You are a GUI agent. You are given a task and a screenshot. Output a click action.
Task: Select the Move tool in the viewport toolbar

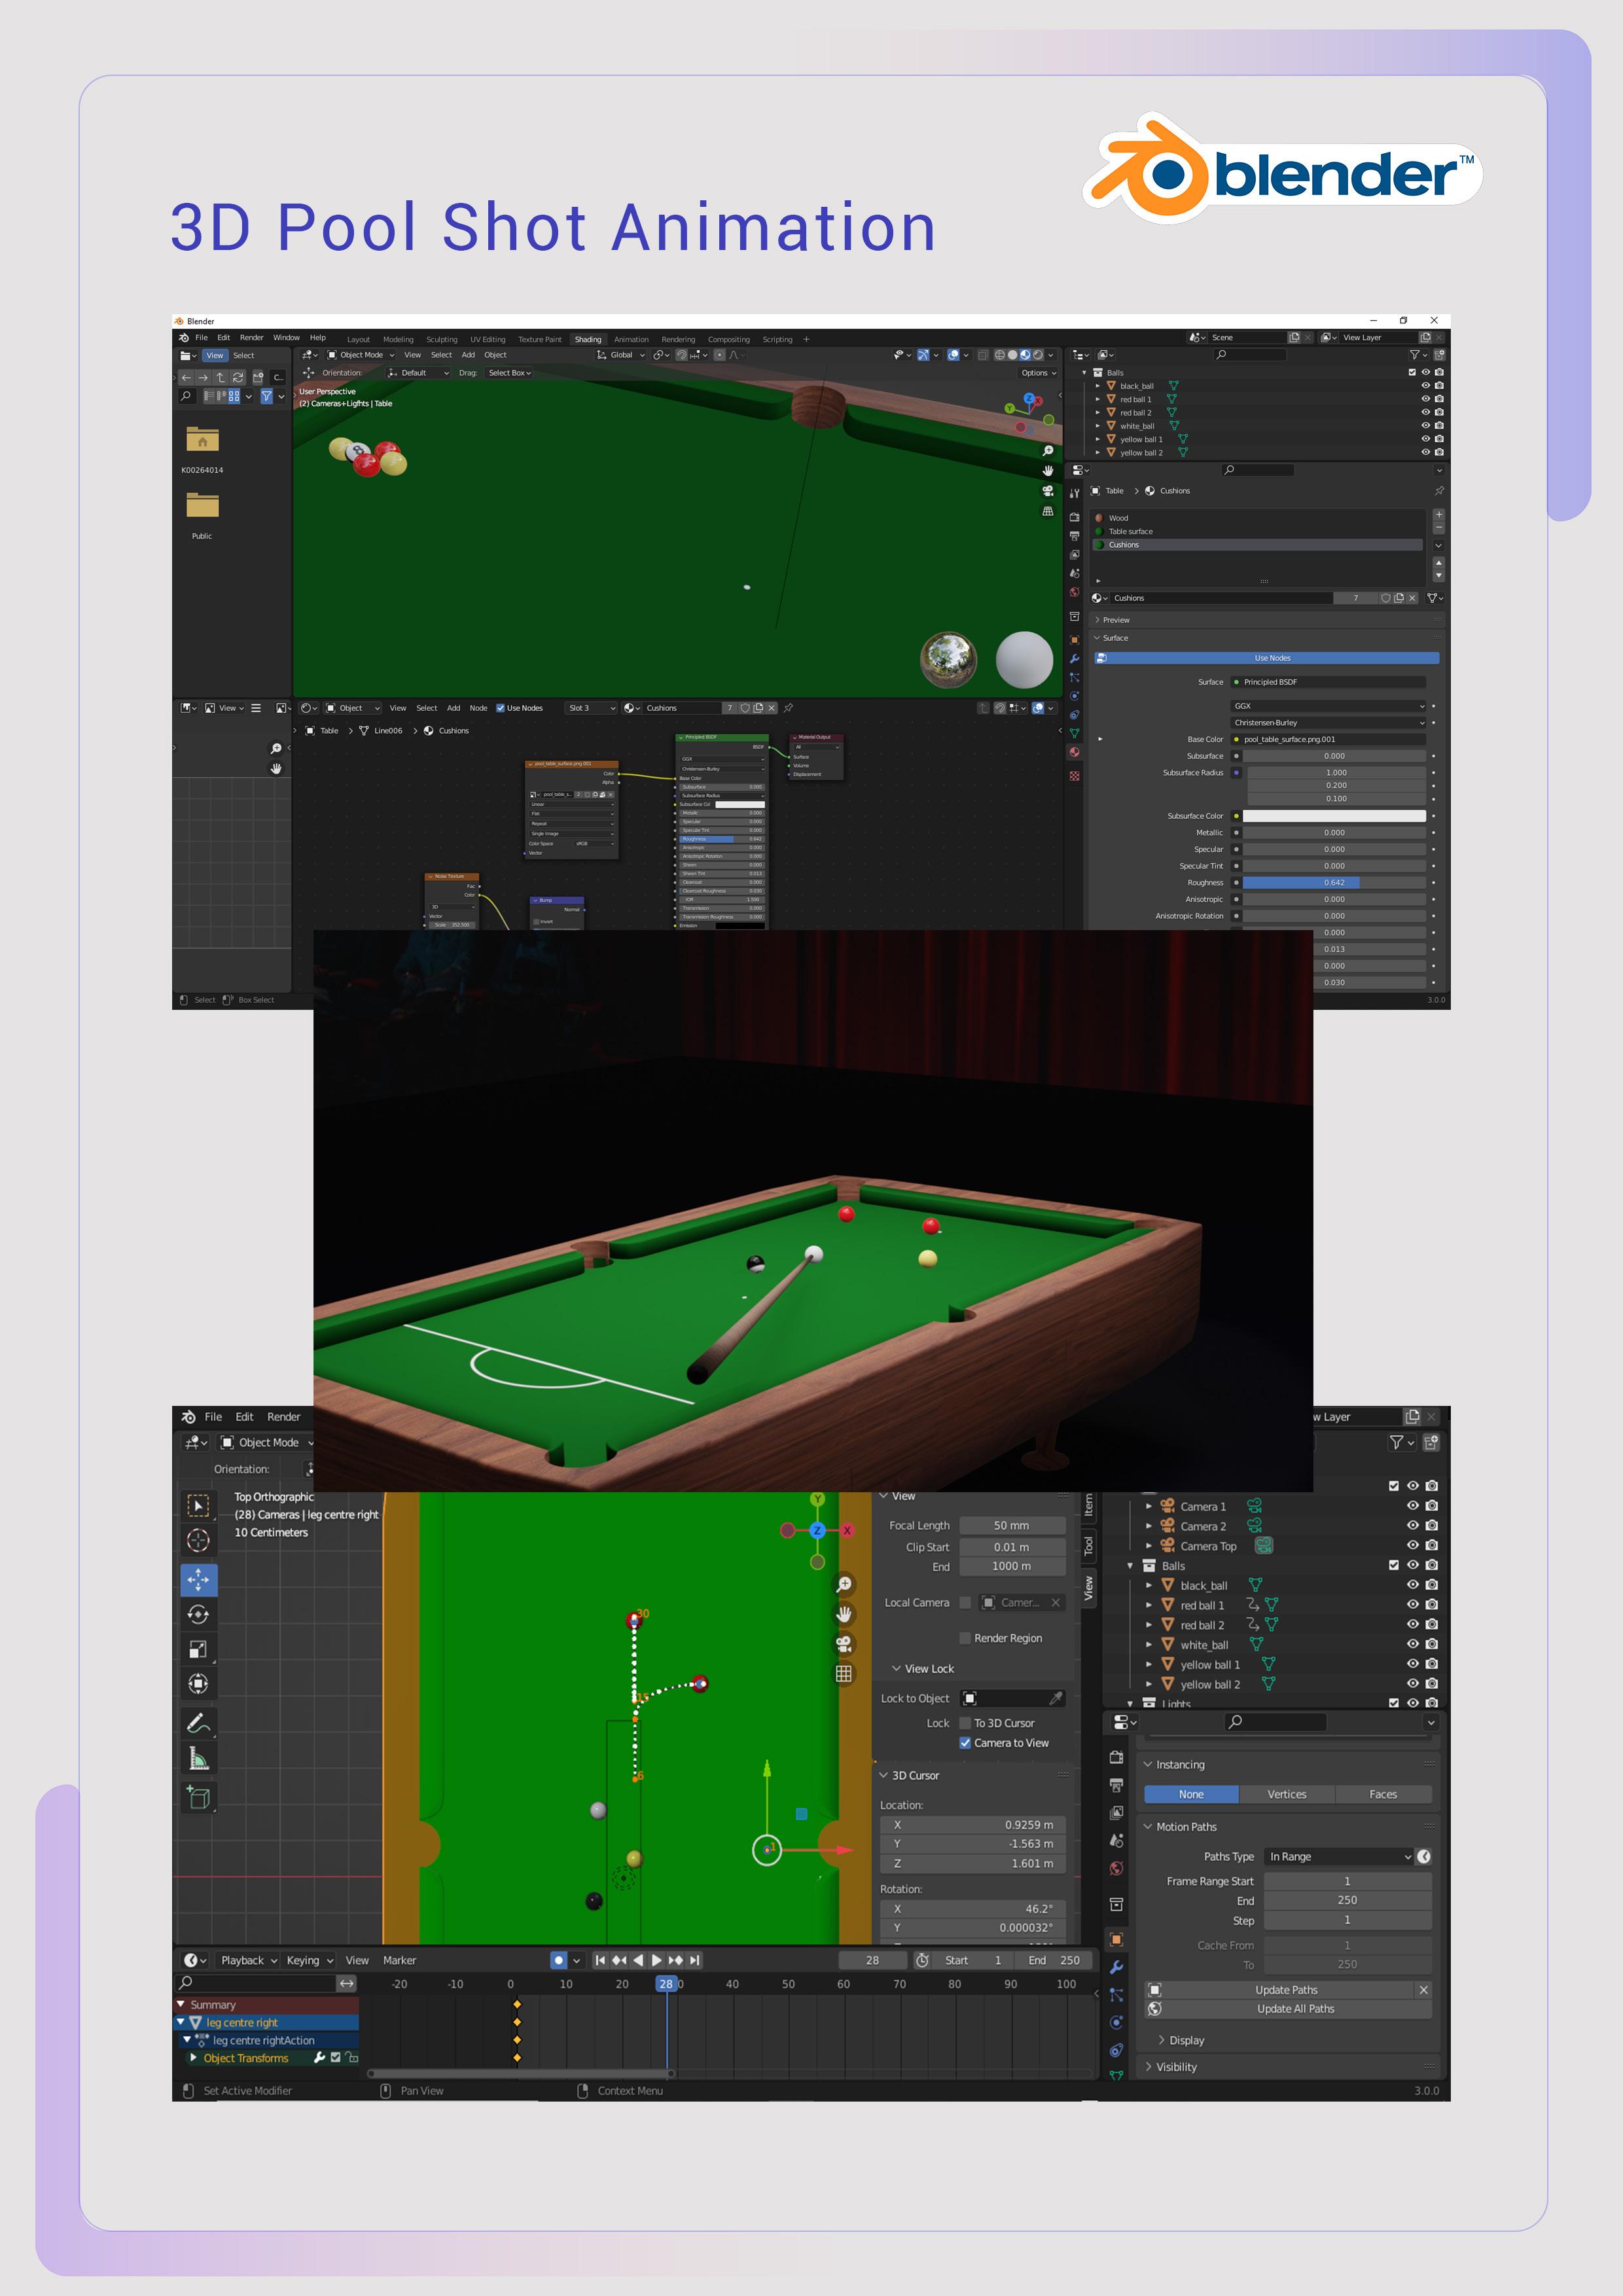(198, 1579)
